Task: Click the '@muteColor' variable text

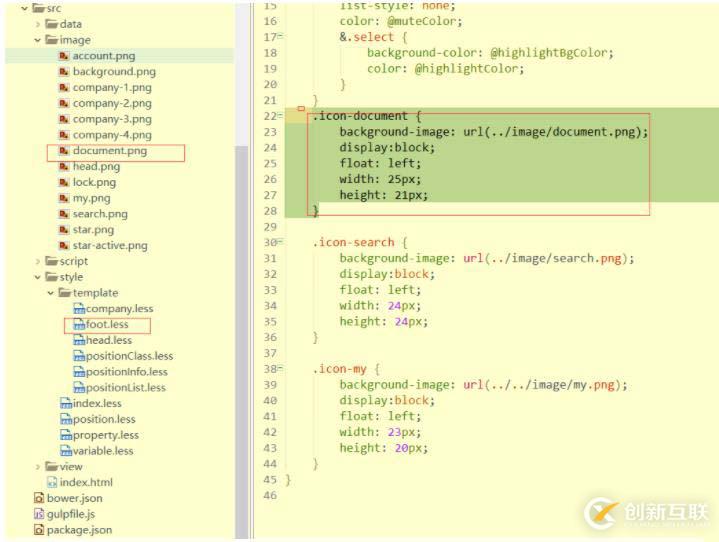Action: (421, 22)
